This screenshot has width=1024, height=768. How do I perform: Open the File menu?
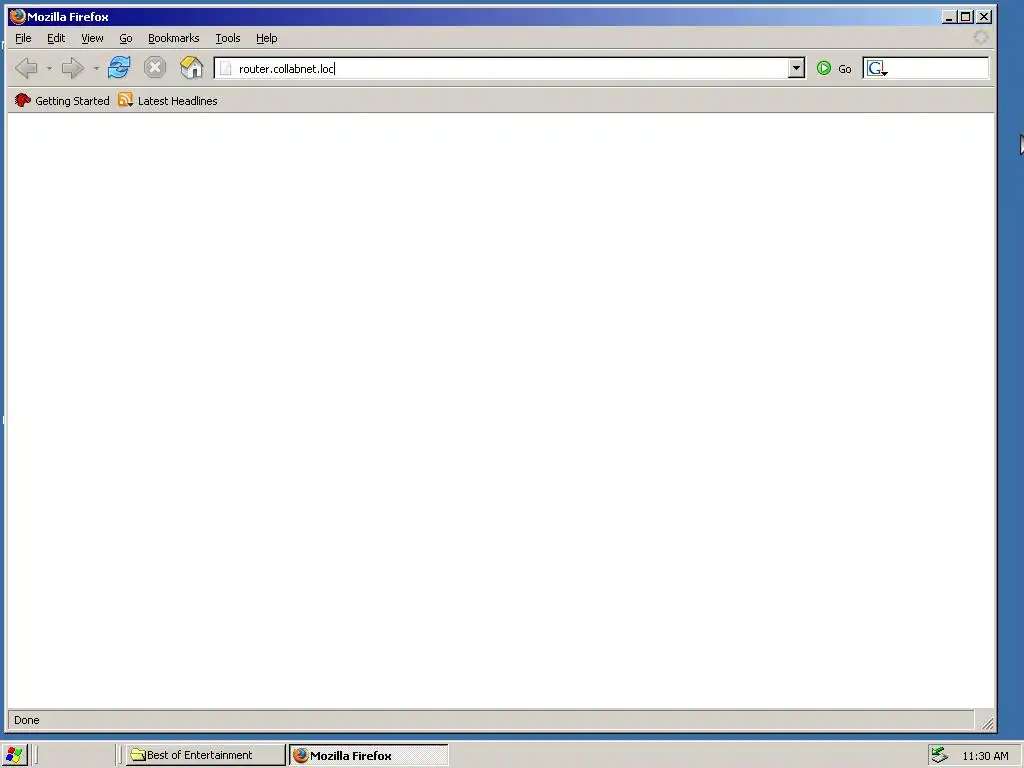(x=23, y=38)
